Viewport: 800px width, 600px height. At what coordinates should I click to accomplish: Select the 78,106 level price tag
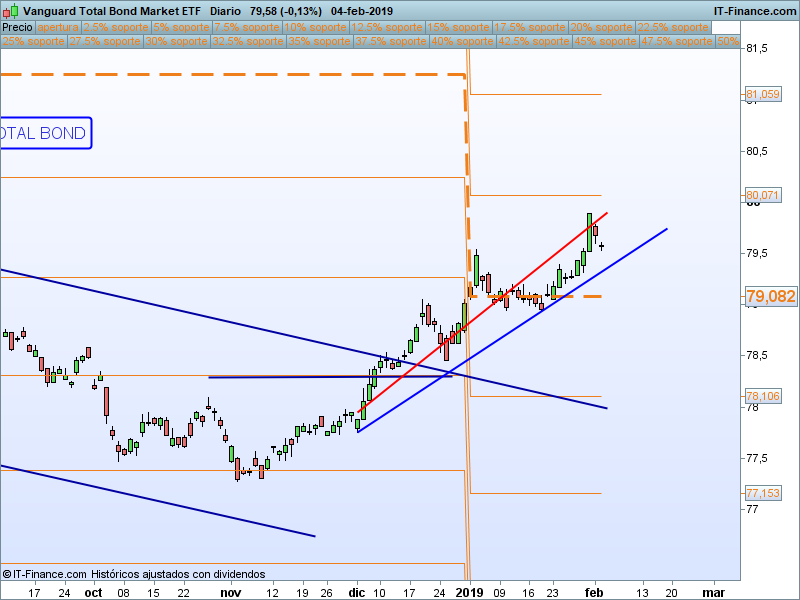coord(763,396)
